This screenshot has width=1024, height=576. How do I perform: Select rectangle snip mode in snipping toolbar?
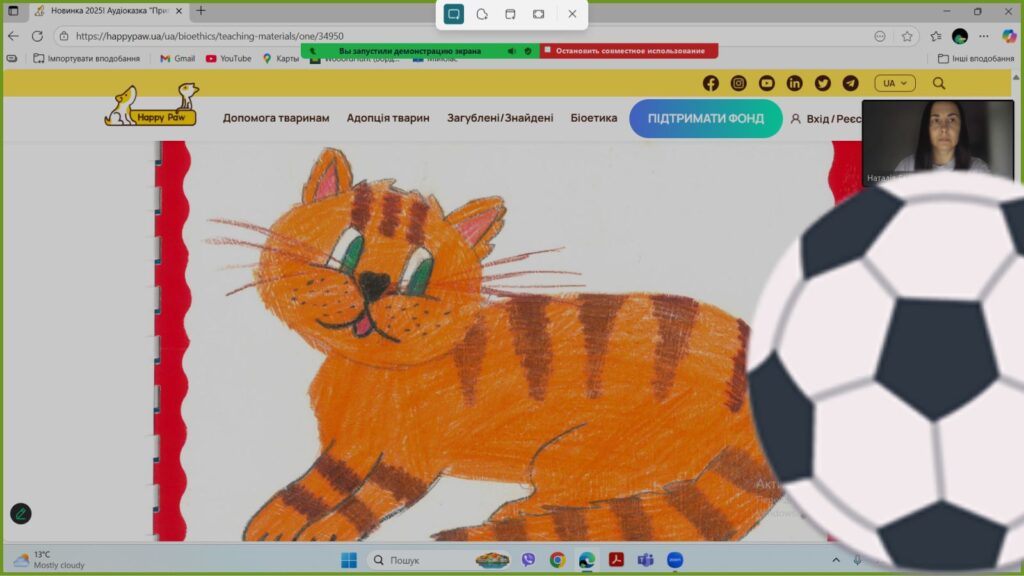click(x=453, y=14)
